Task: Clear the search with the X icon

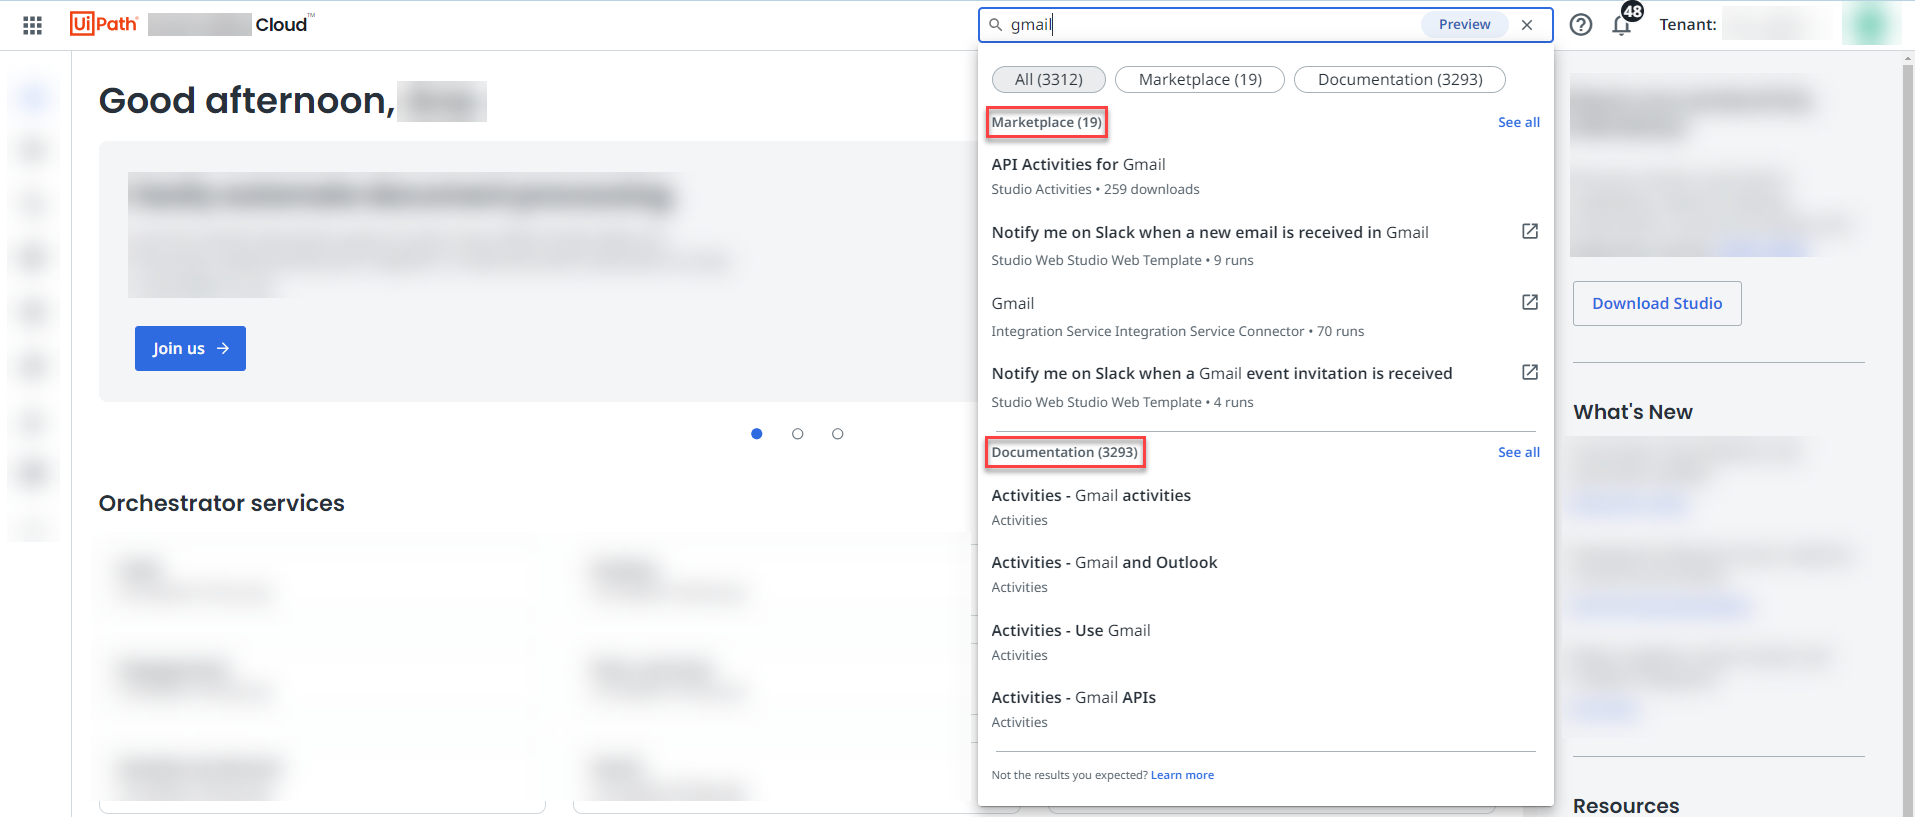Action: pos(1527,25)
